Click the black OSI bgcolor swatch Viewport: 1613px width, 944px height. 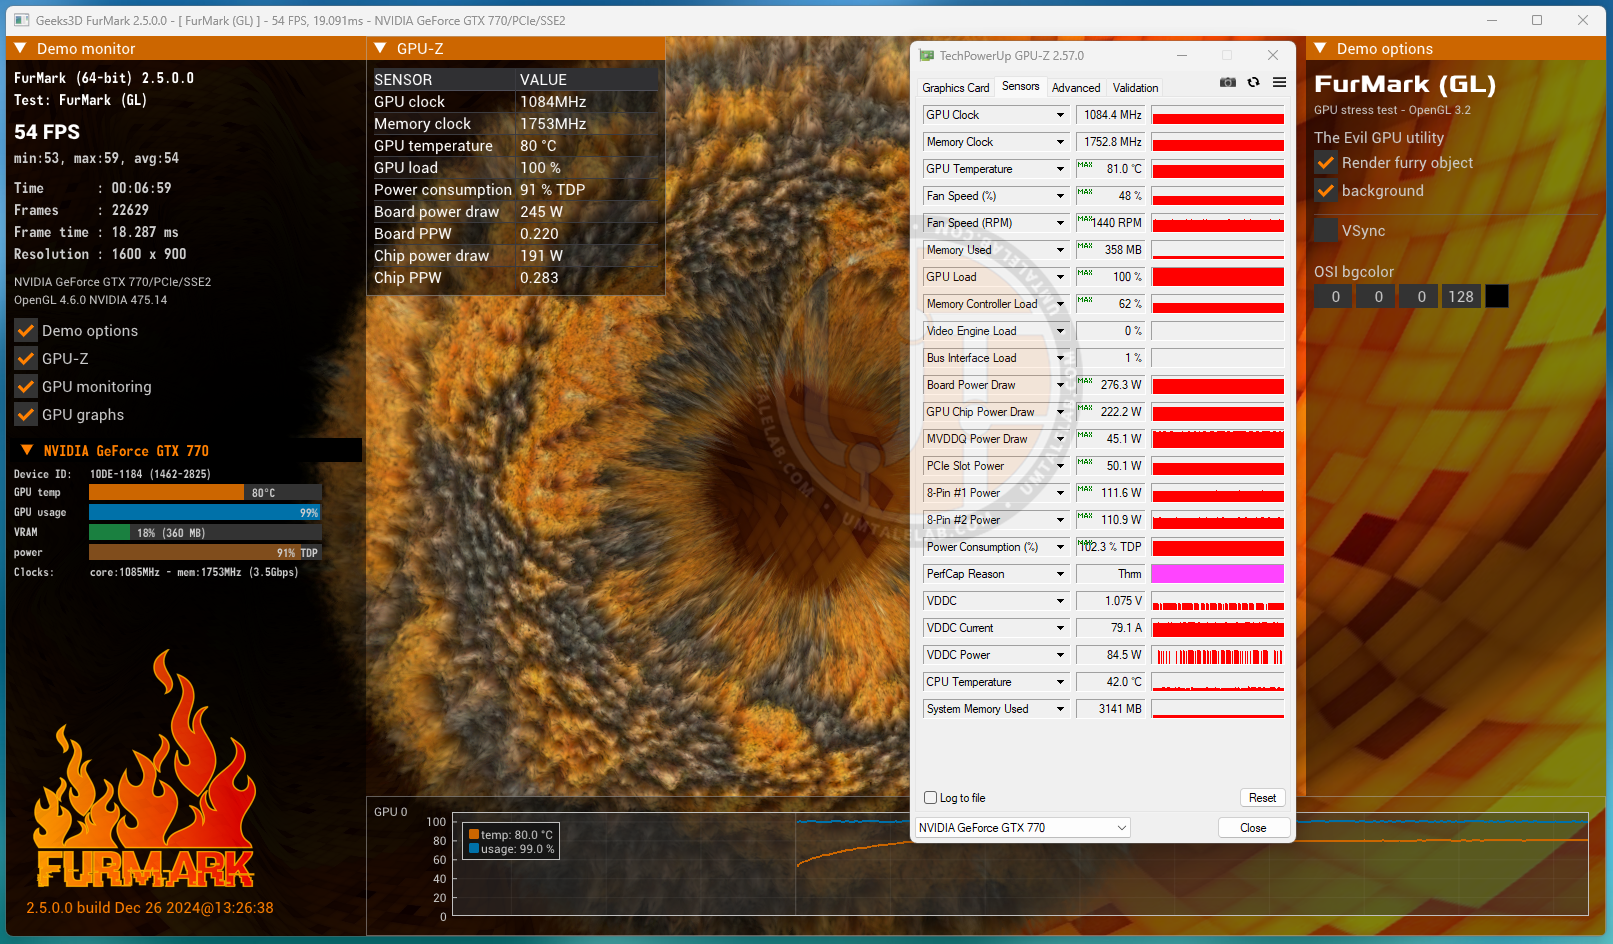coord(1497,296)
